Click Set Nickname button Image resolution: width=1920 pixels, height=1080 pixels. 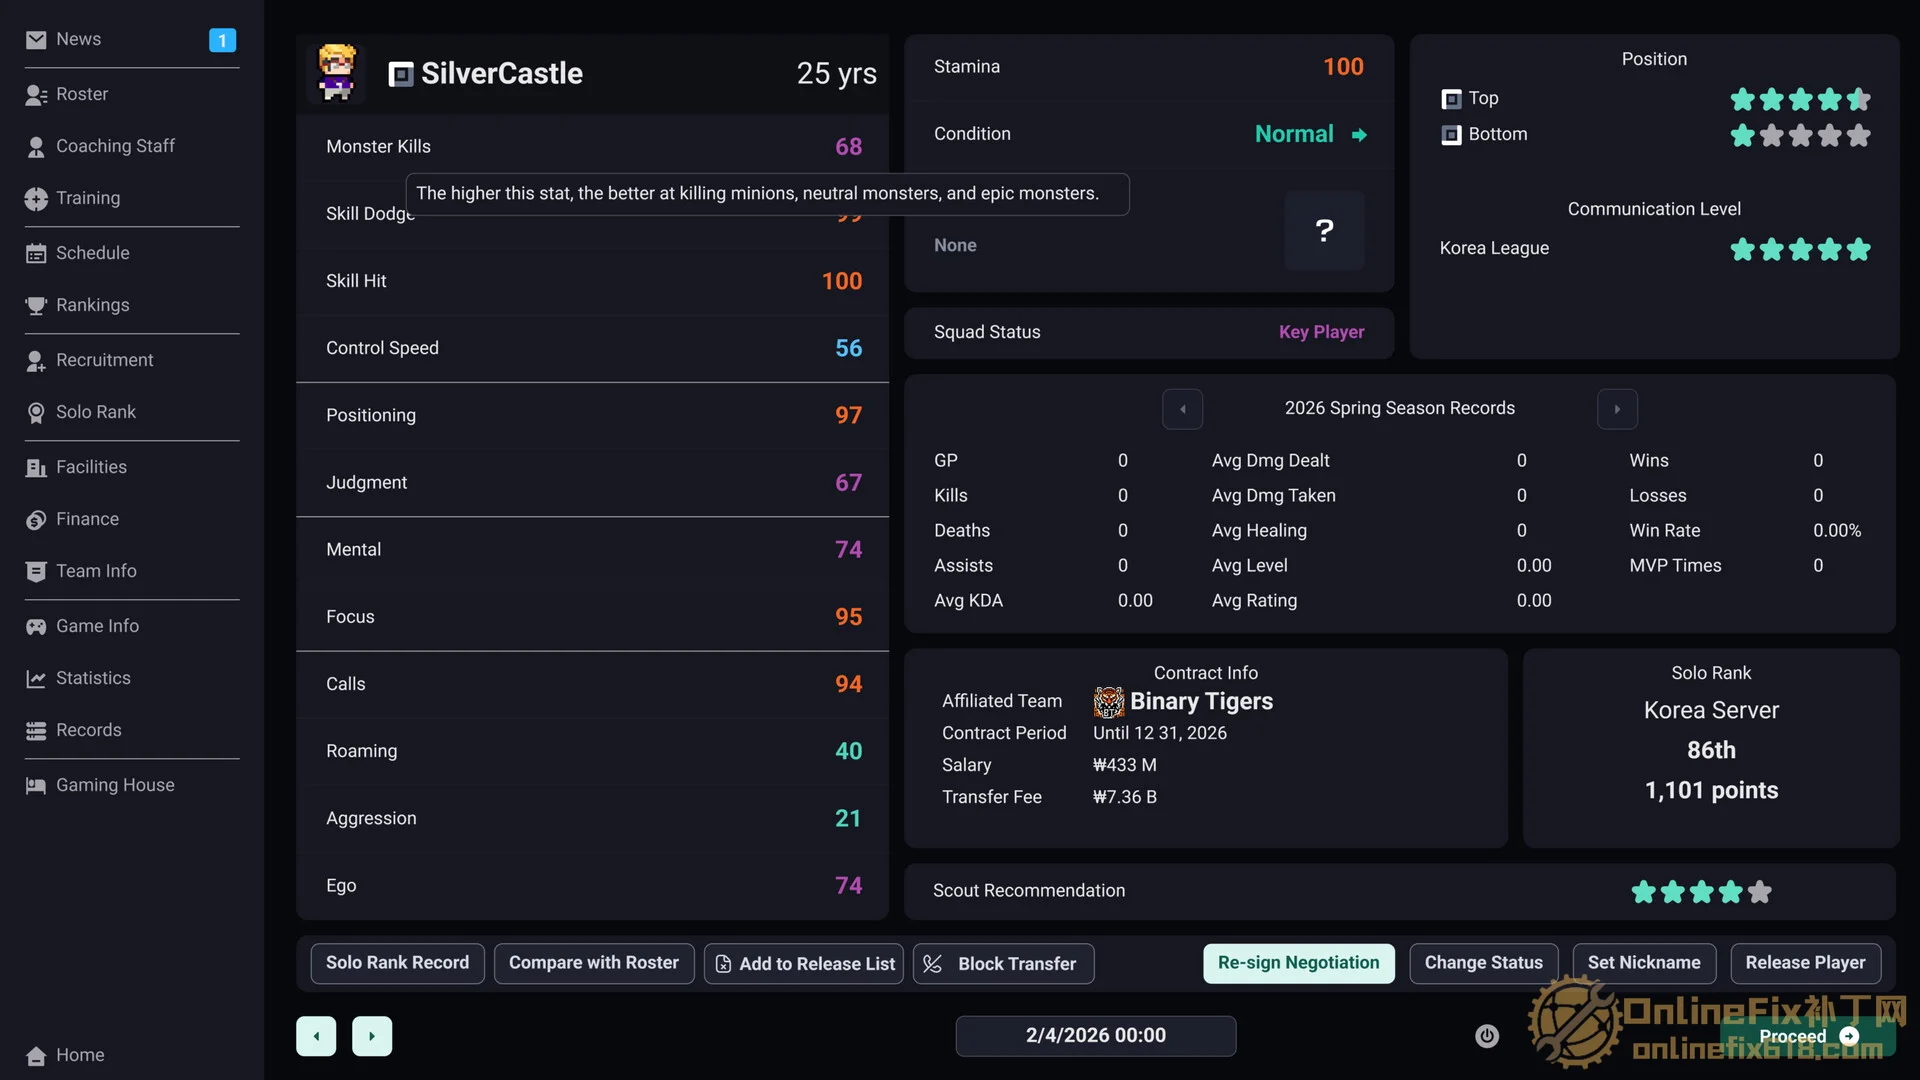tap(1644, 963)
